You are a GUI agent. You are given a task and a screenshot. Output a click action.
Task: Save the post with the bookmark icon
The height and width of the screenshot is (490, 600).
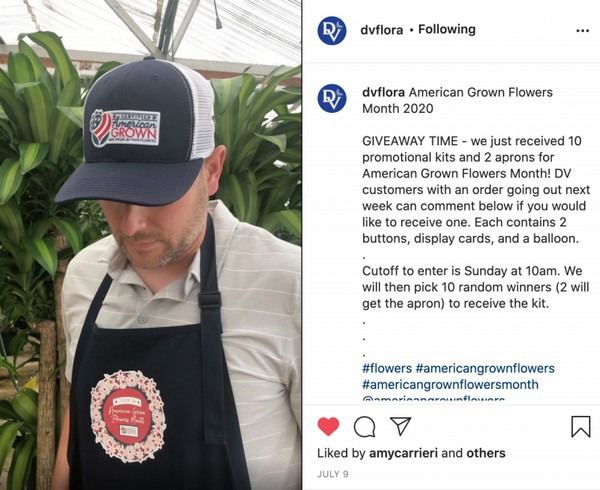pos(580,427)
